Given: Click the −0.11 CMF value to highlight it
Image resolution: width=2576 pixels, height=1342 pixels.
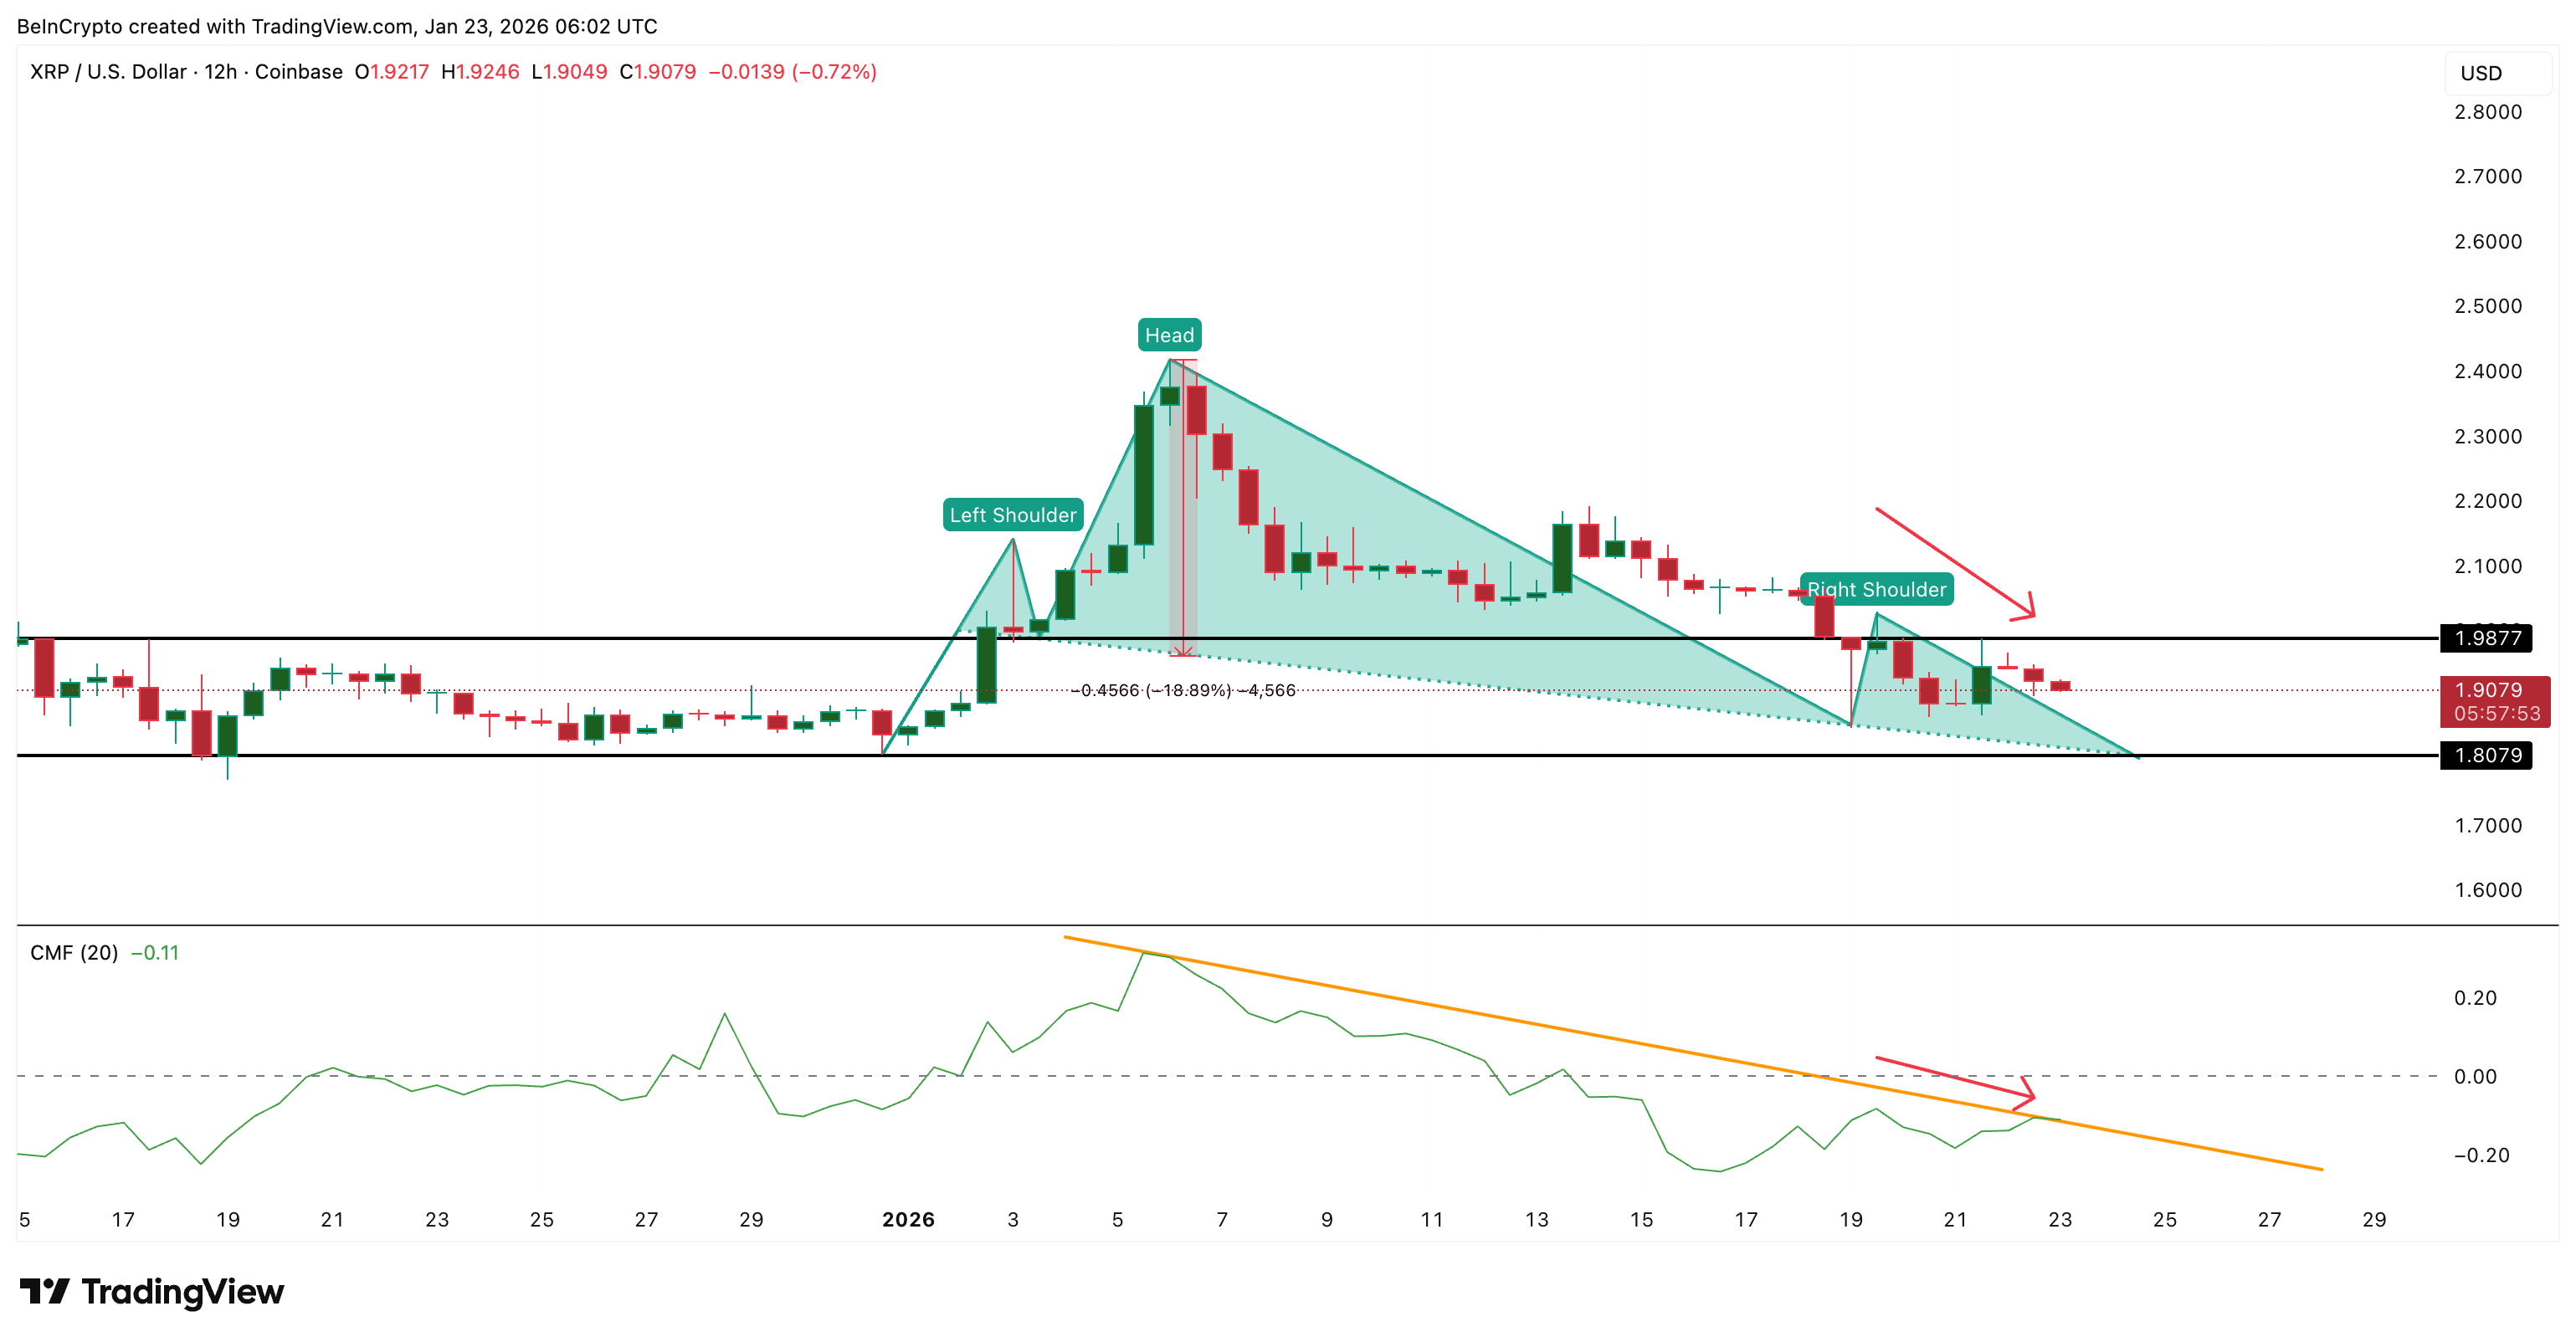Looking at the screenshot, I should (x=153, y=953).
